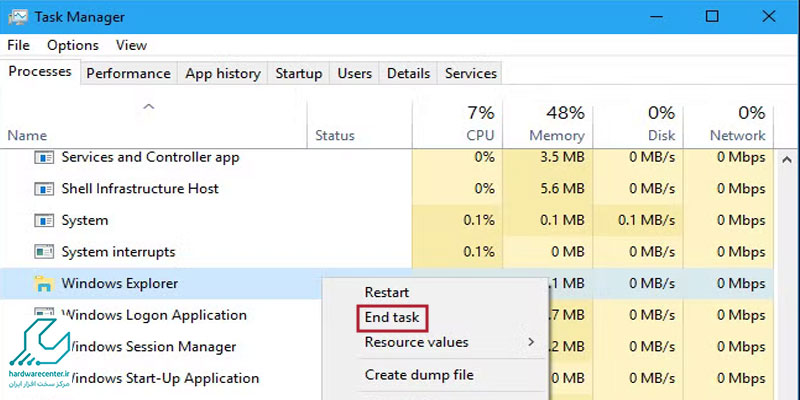Sort by the Status column header
Screen dimensions: 800x400
[x=335, y=136]
